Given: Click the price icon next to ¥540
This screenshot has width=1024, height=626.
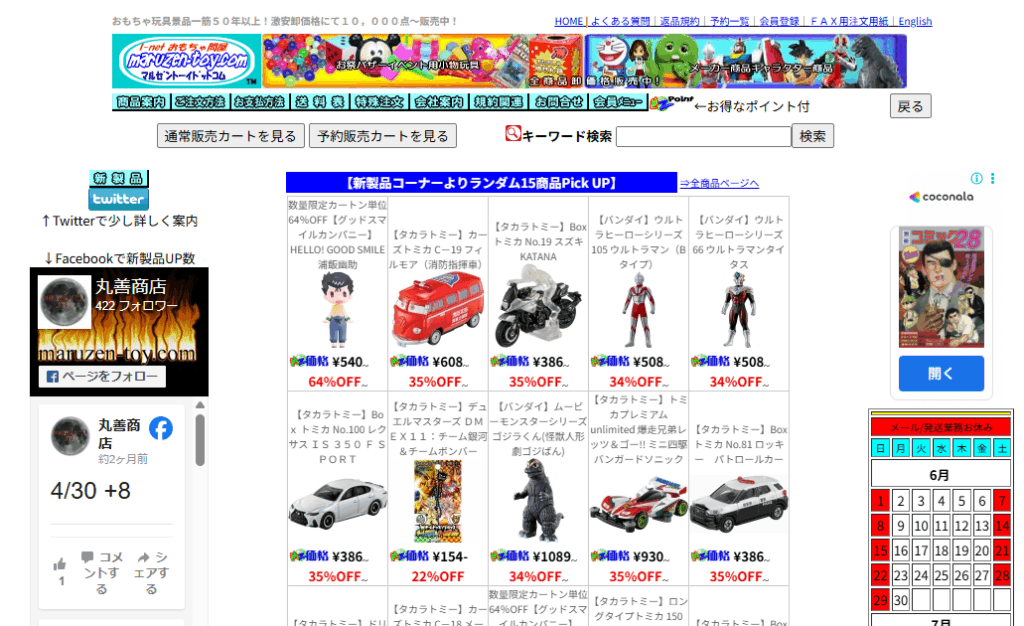Looking at the screenshot, I should (309, 361).
